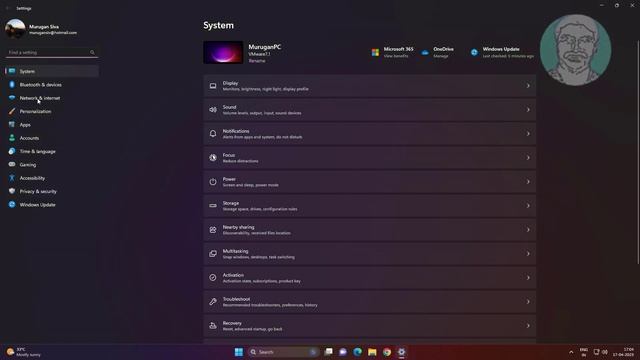Click the Accessibility figure icon
Viewport: 640px width, 360px height.
[x=12, y=178]
